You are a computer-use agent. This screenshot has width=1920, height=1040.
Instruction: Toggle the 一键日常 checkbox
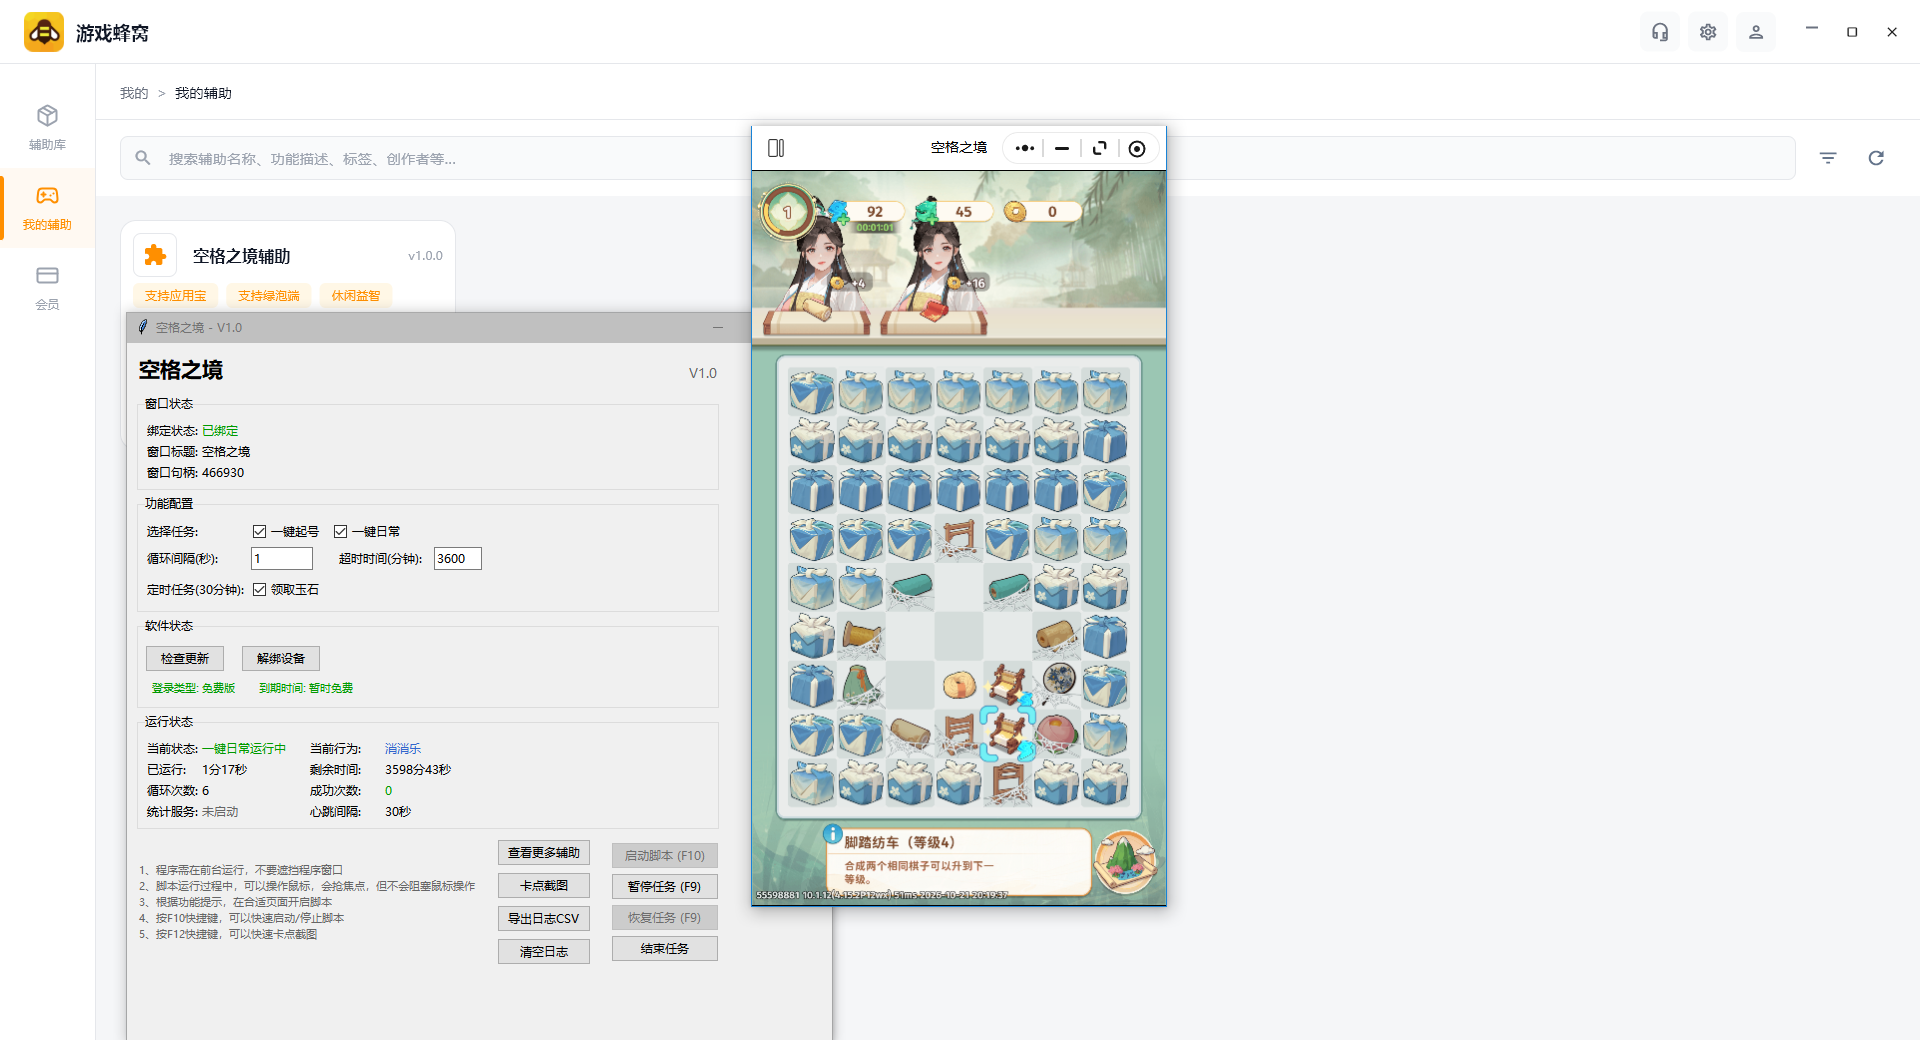340,532
